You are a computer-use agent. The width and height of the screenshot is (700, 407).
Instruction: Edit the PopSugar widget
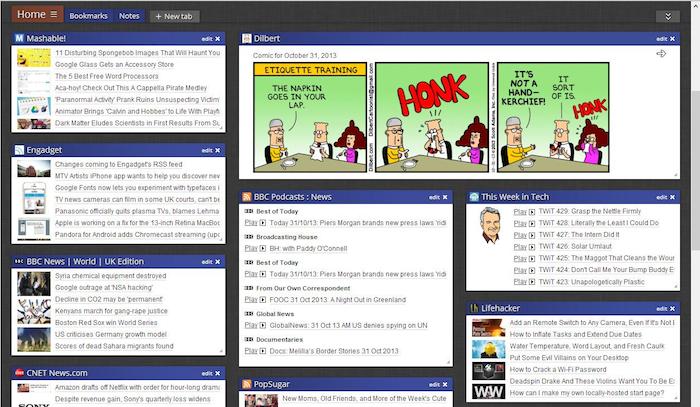(x=434, y=385)
